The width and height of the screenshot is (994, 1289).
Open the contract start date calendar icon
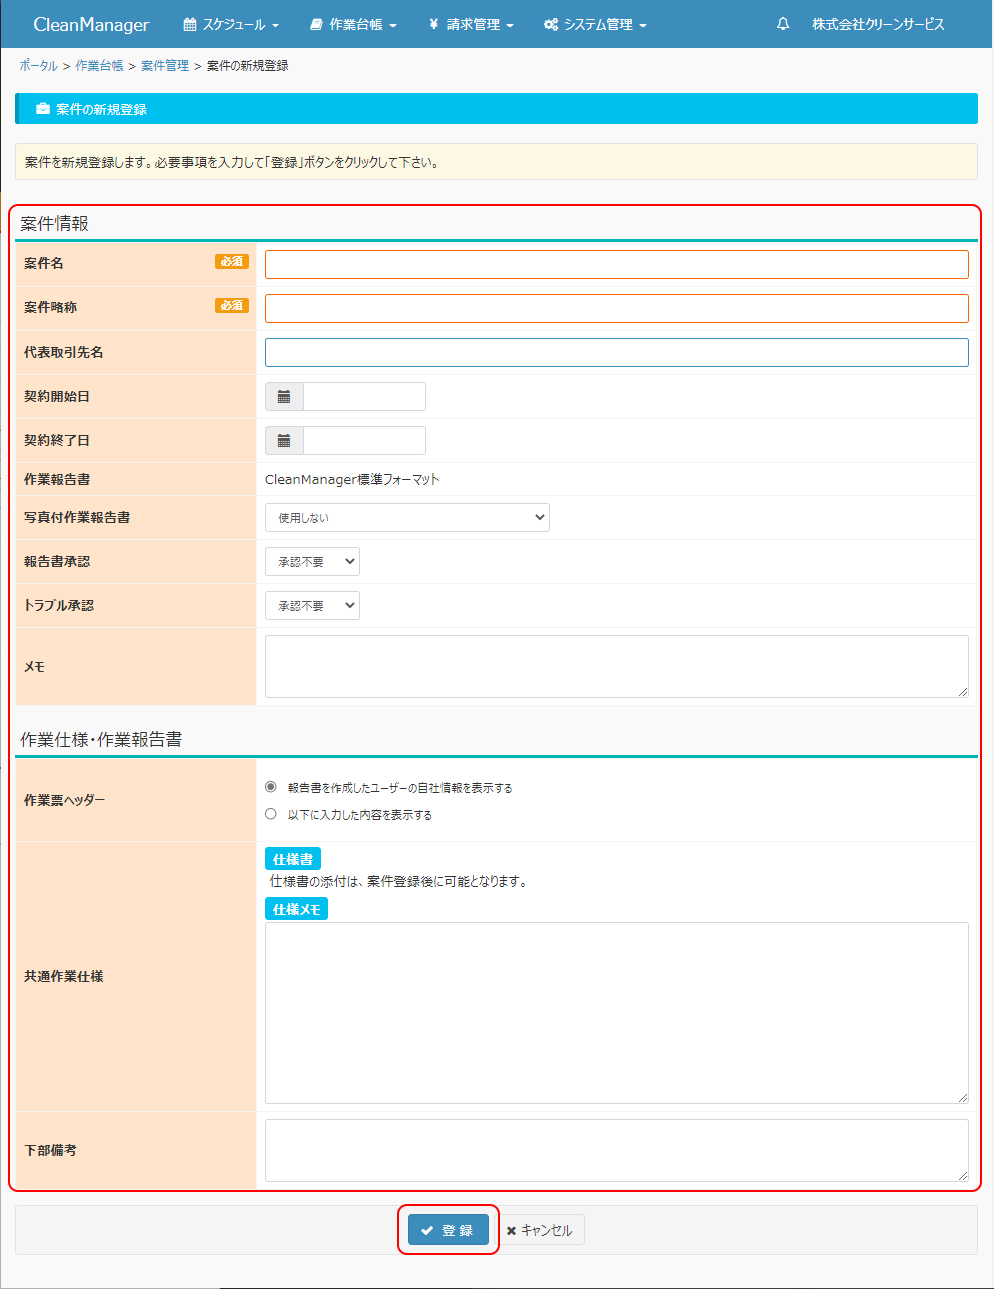pos(284,397)
